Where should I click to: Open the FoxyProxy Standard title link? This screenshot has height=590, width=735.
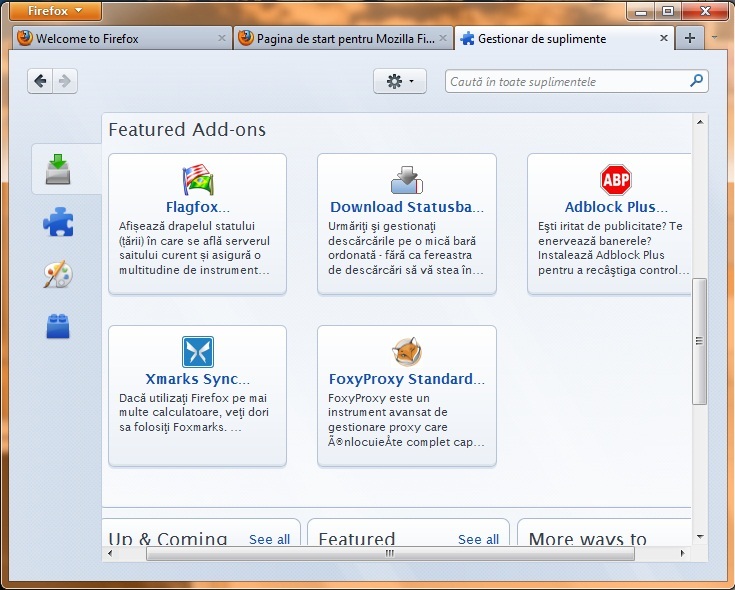click(407, 379)
